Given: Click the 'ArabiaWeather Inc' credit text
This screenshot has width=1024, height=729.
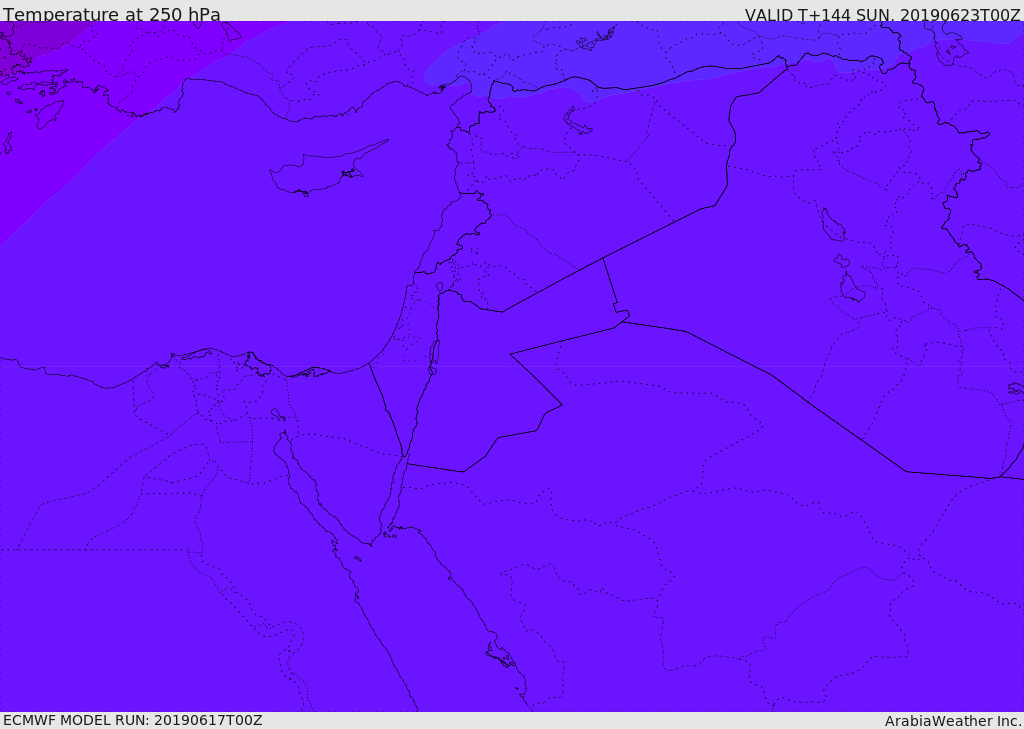Looking at the screenshot, I should click(x=953, y=721).
